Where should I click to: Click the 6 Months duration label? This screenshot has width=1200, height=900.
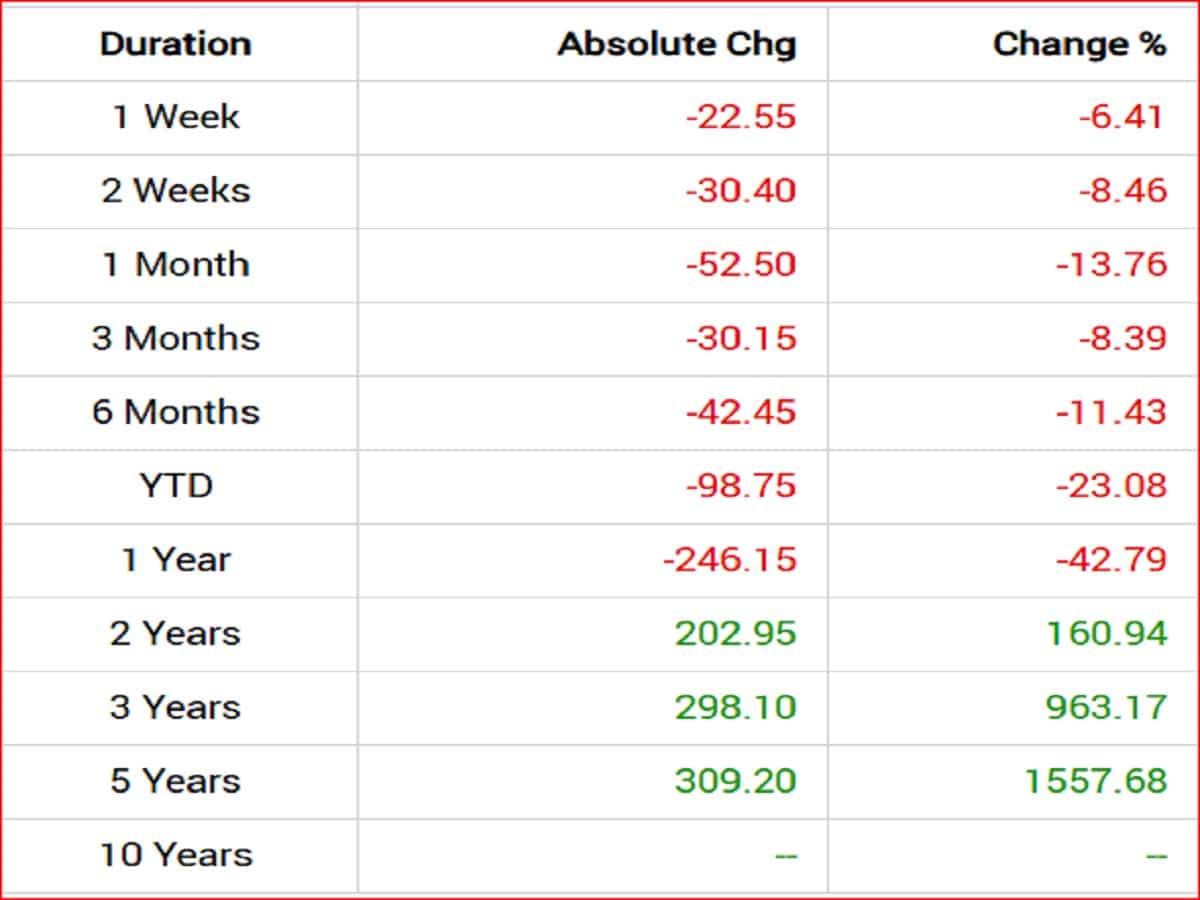[x=176, y=412]
